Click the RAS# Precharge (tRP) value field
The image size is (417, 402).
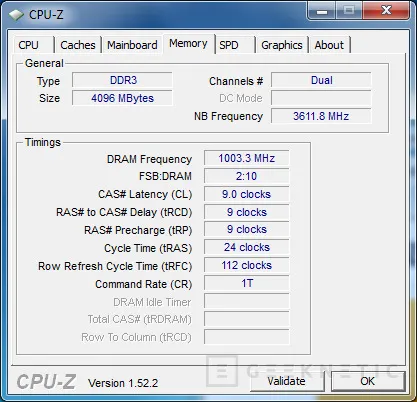click(247, 230)
